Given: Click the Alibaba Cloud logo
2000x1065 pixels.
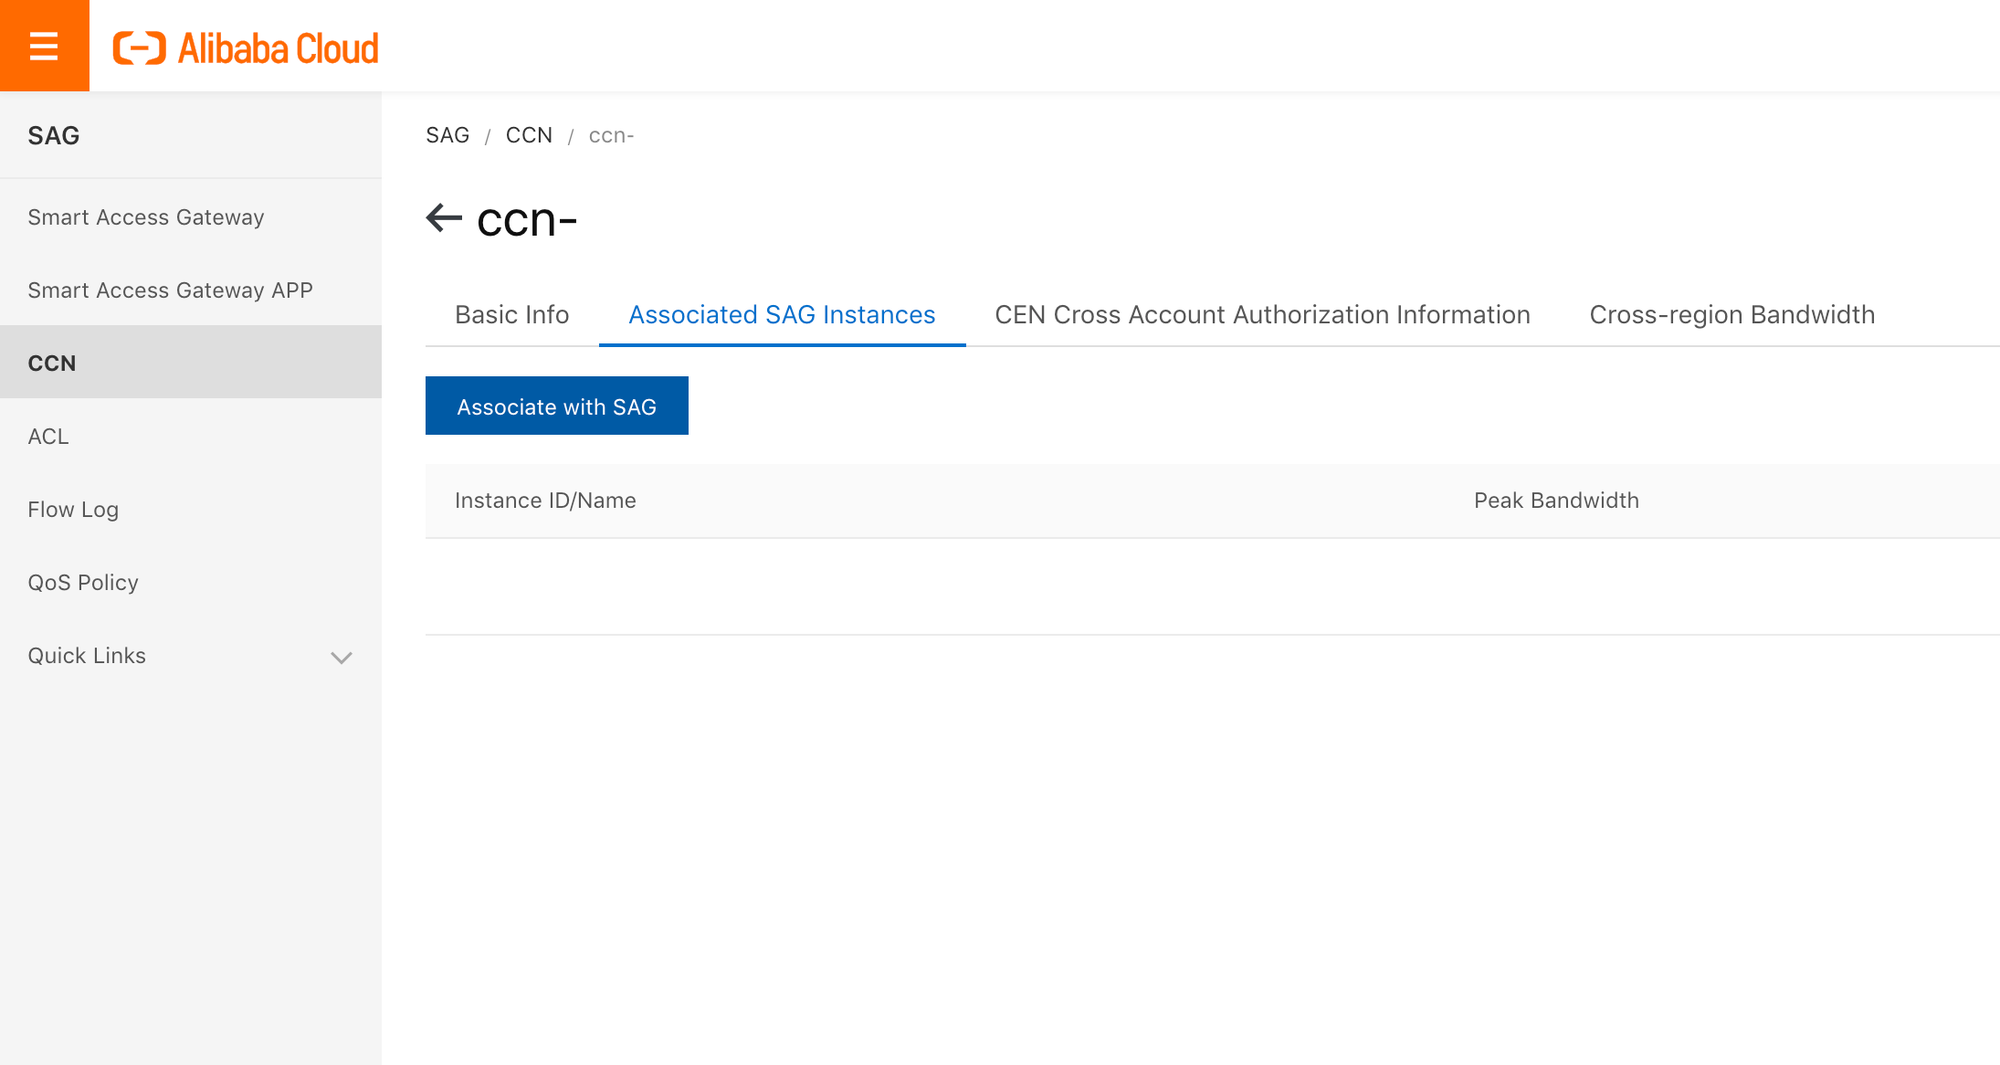Looking at the screenshot, I should 246,46.
